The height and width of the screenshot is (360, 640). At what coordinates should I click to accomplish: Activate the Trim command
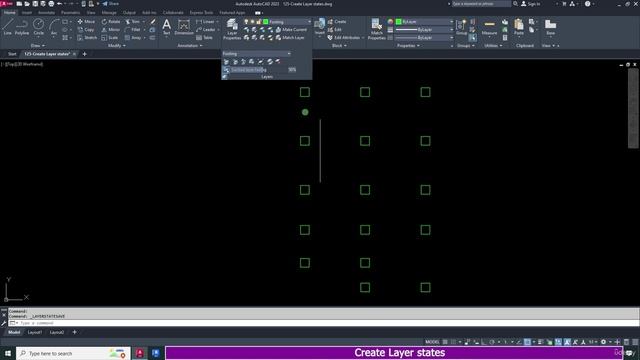133,21
